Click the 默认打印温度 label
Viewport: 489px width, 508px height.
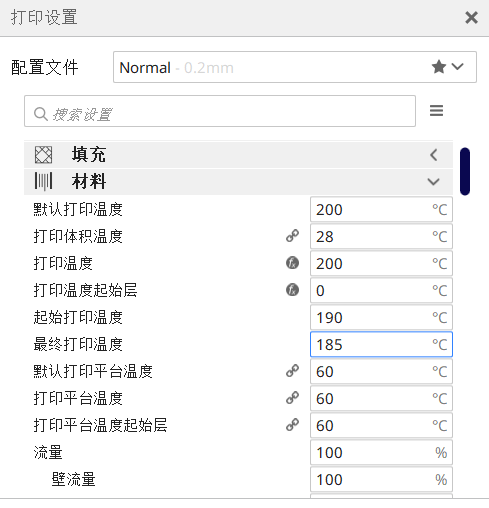[x=78, y=210]
